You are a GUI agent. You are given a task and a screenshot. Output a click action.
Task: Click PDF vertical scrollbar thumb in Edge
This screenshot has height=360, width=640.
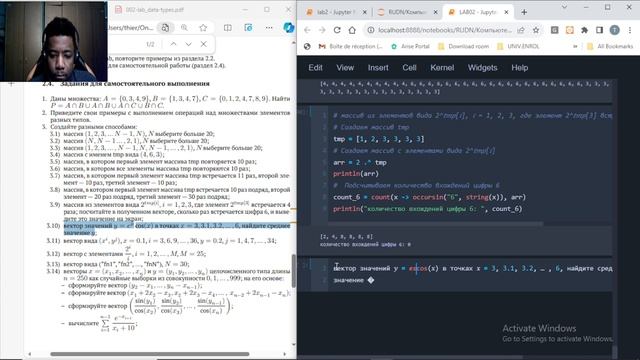(x=293, y=271)
